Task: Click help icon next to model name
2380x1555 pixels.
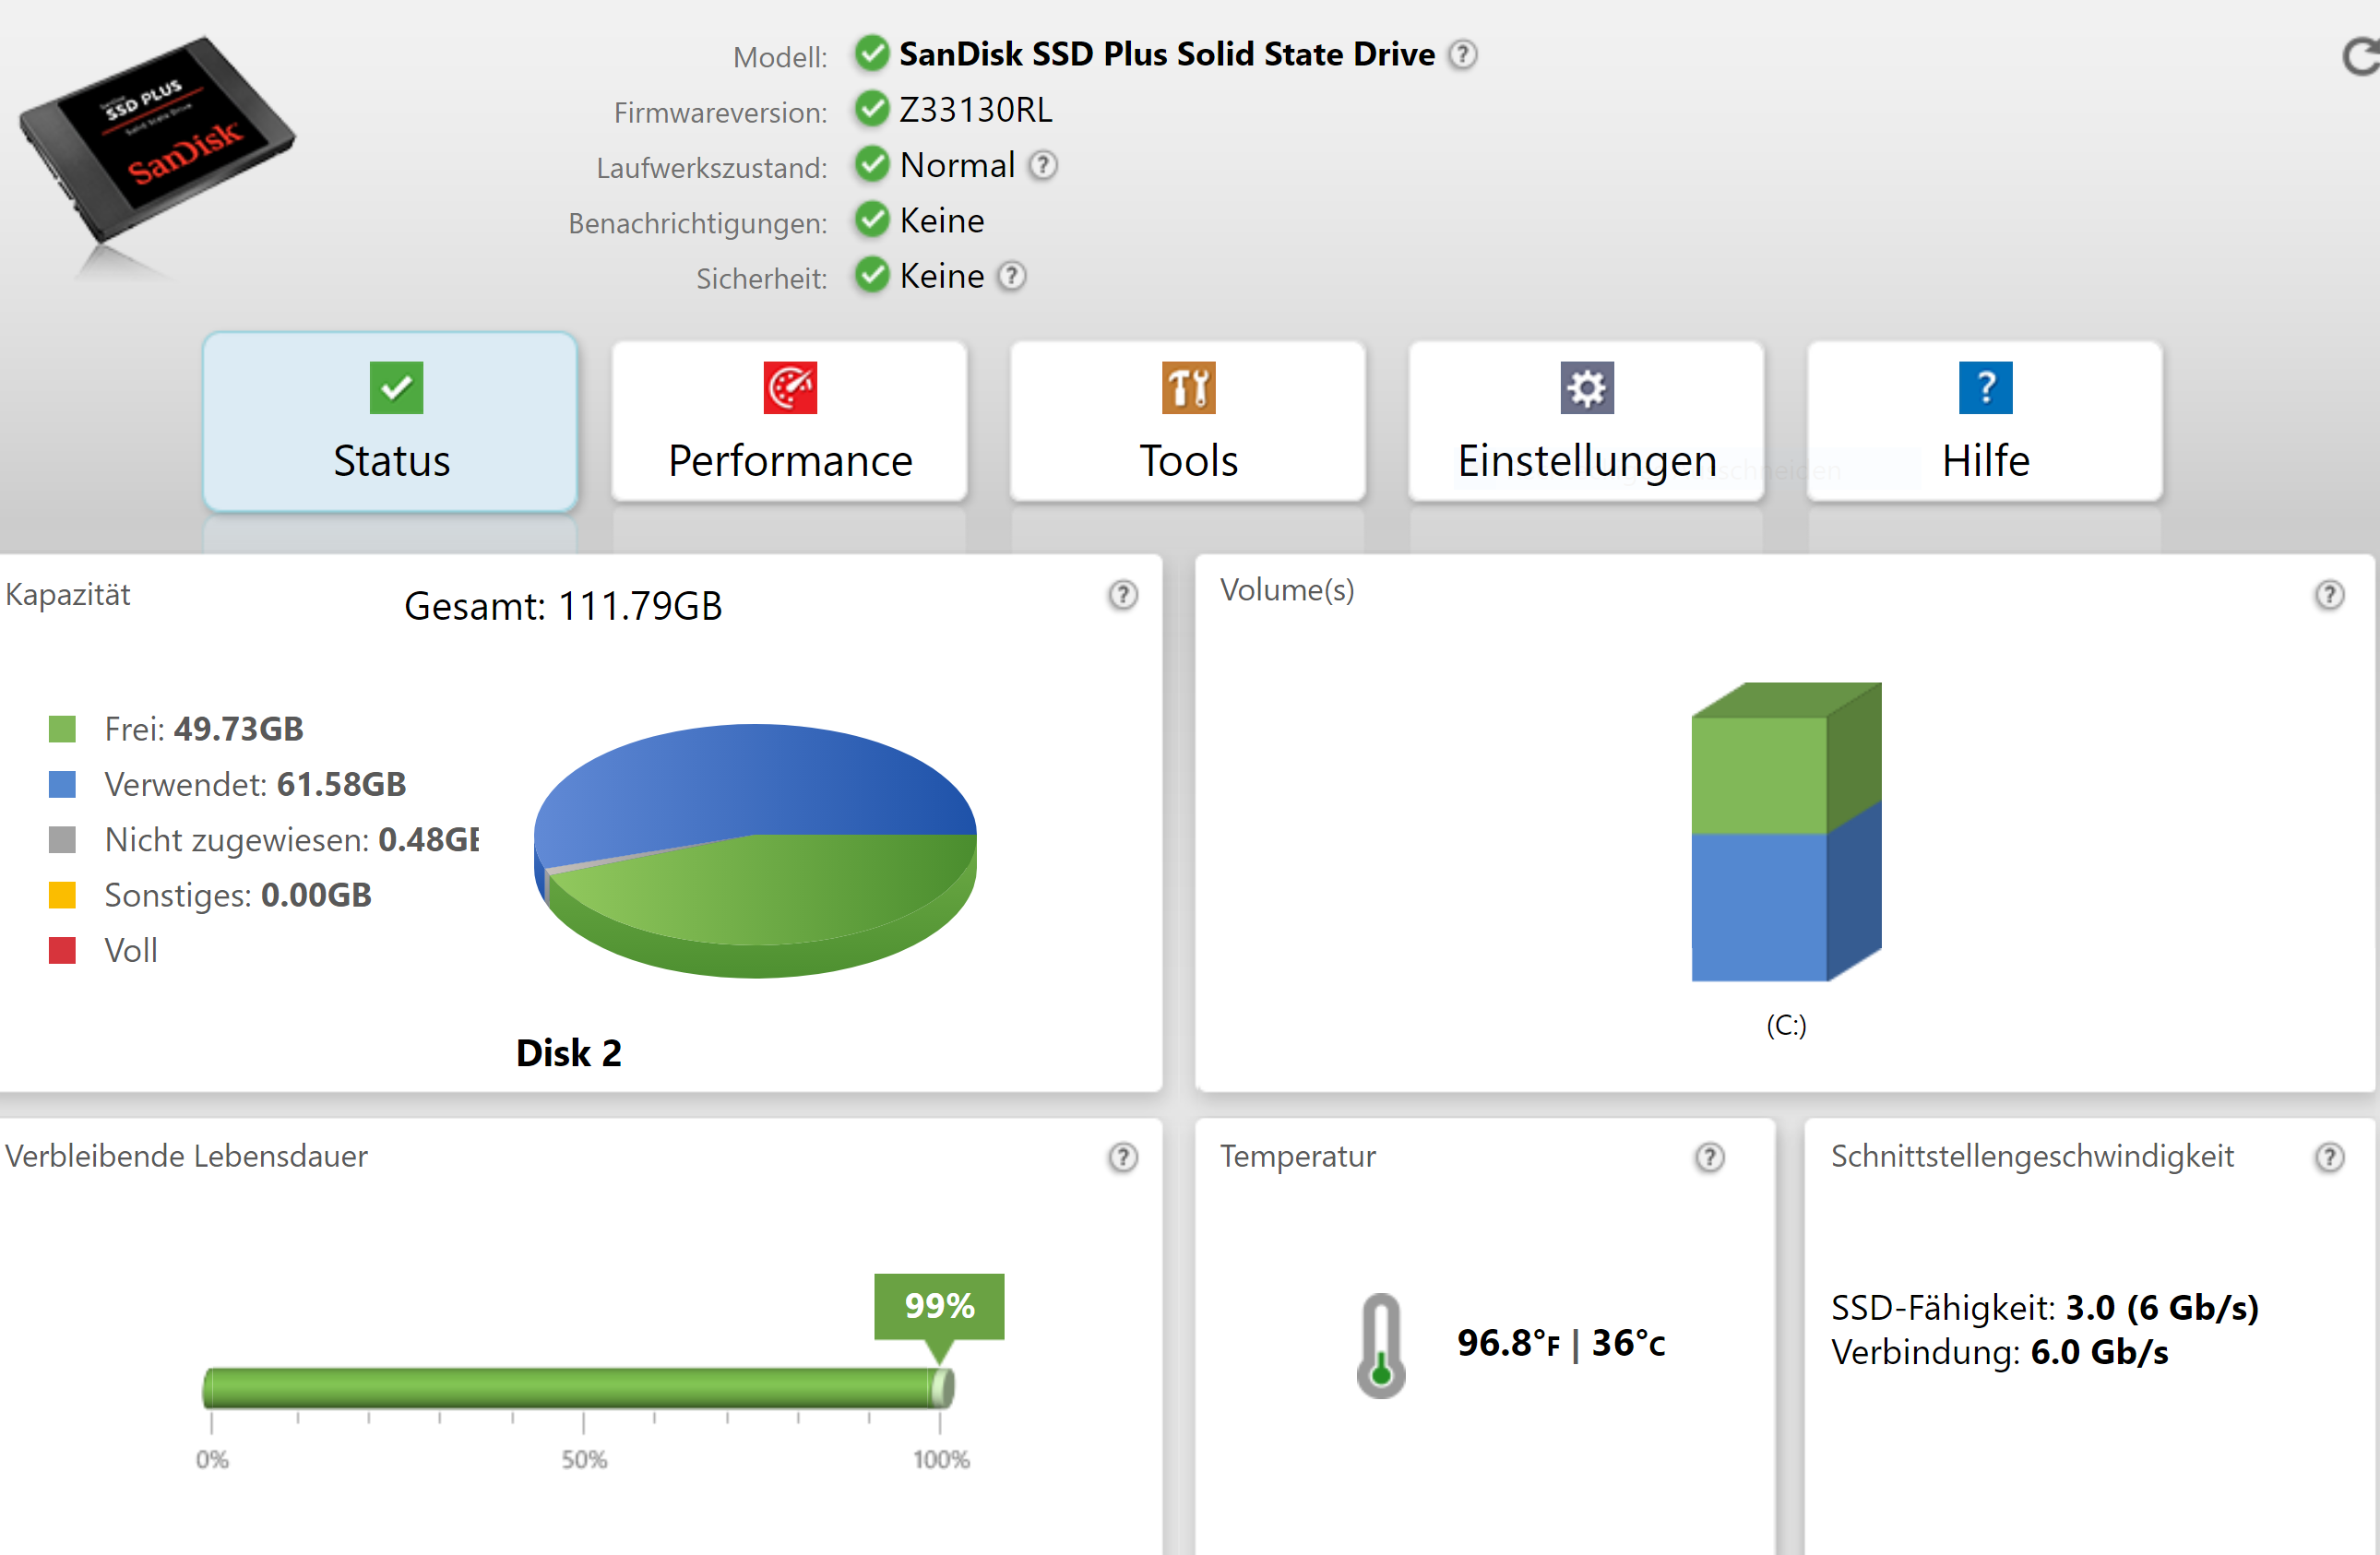Action: (1462, 54)
